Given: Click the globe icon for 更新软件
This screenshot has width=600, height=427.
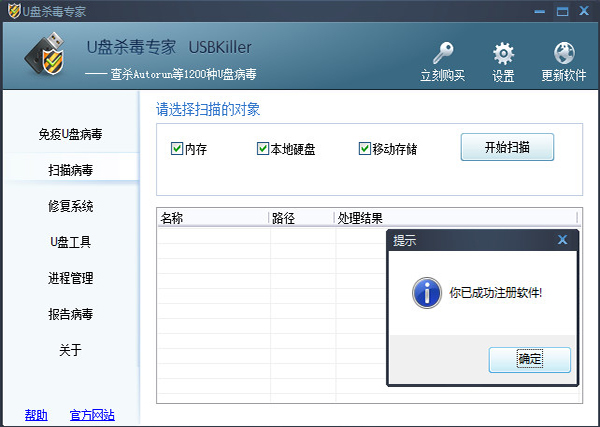Looking at the screenshot, I should pyautogui.click(x=564, y=53).
